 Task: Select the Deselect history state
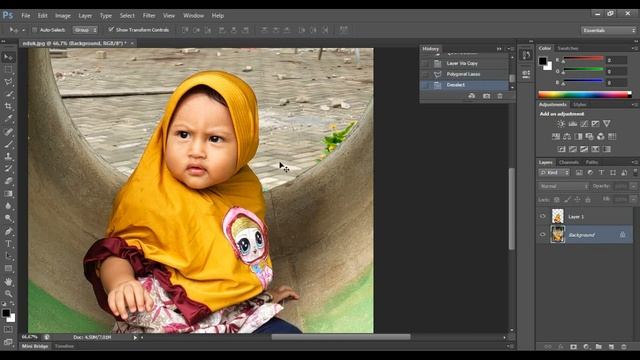point(456,85)
